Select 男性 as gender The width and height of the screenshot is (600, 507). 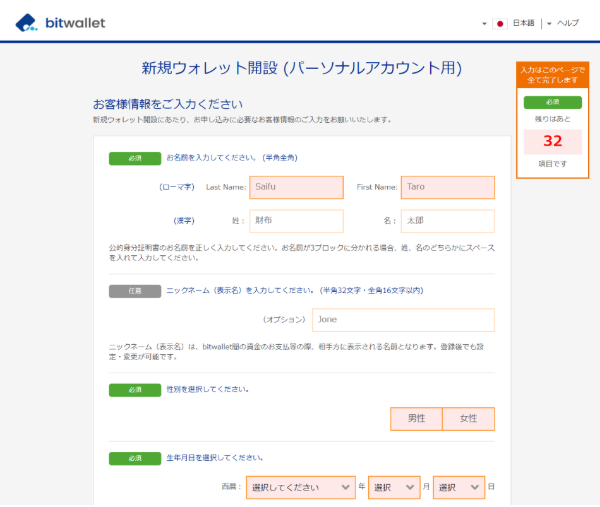click(416, 418)
